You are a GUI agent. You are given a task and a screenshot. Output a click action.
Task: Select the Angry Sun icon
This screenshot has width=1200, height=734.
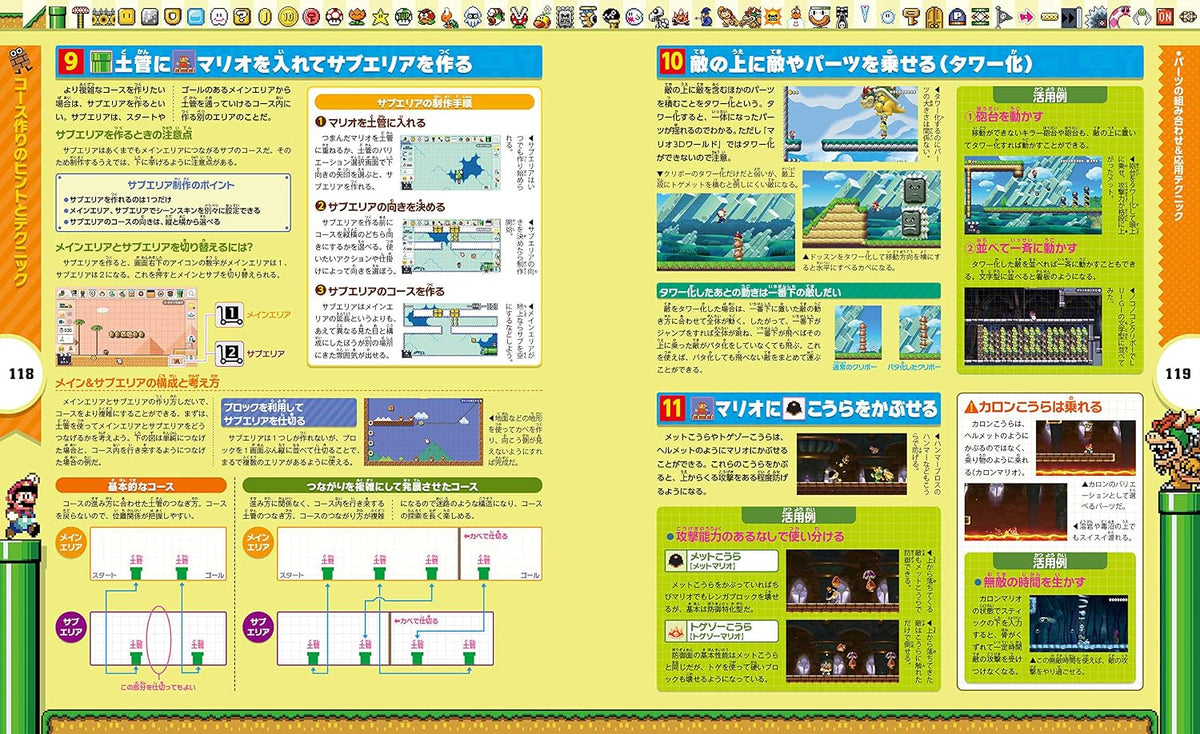pyautogui.click(x=773, y=17)
